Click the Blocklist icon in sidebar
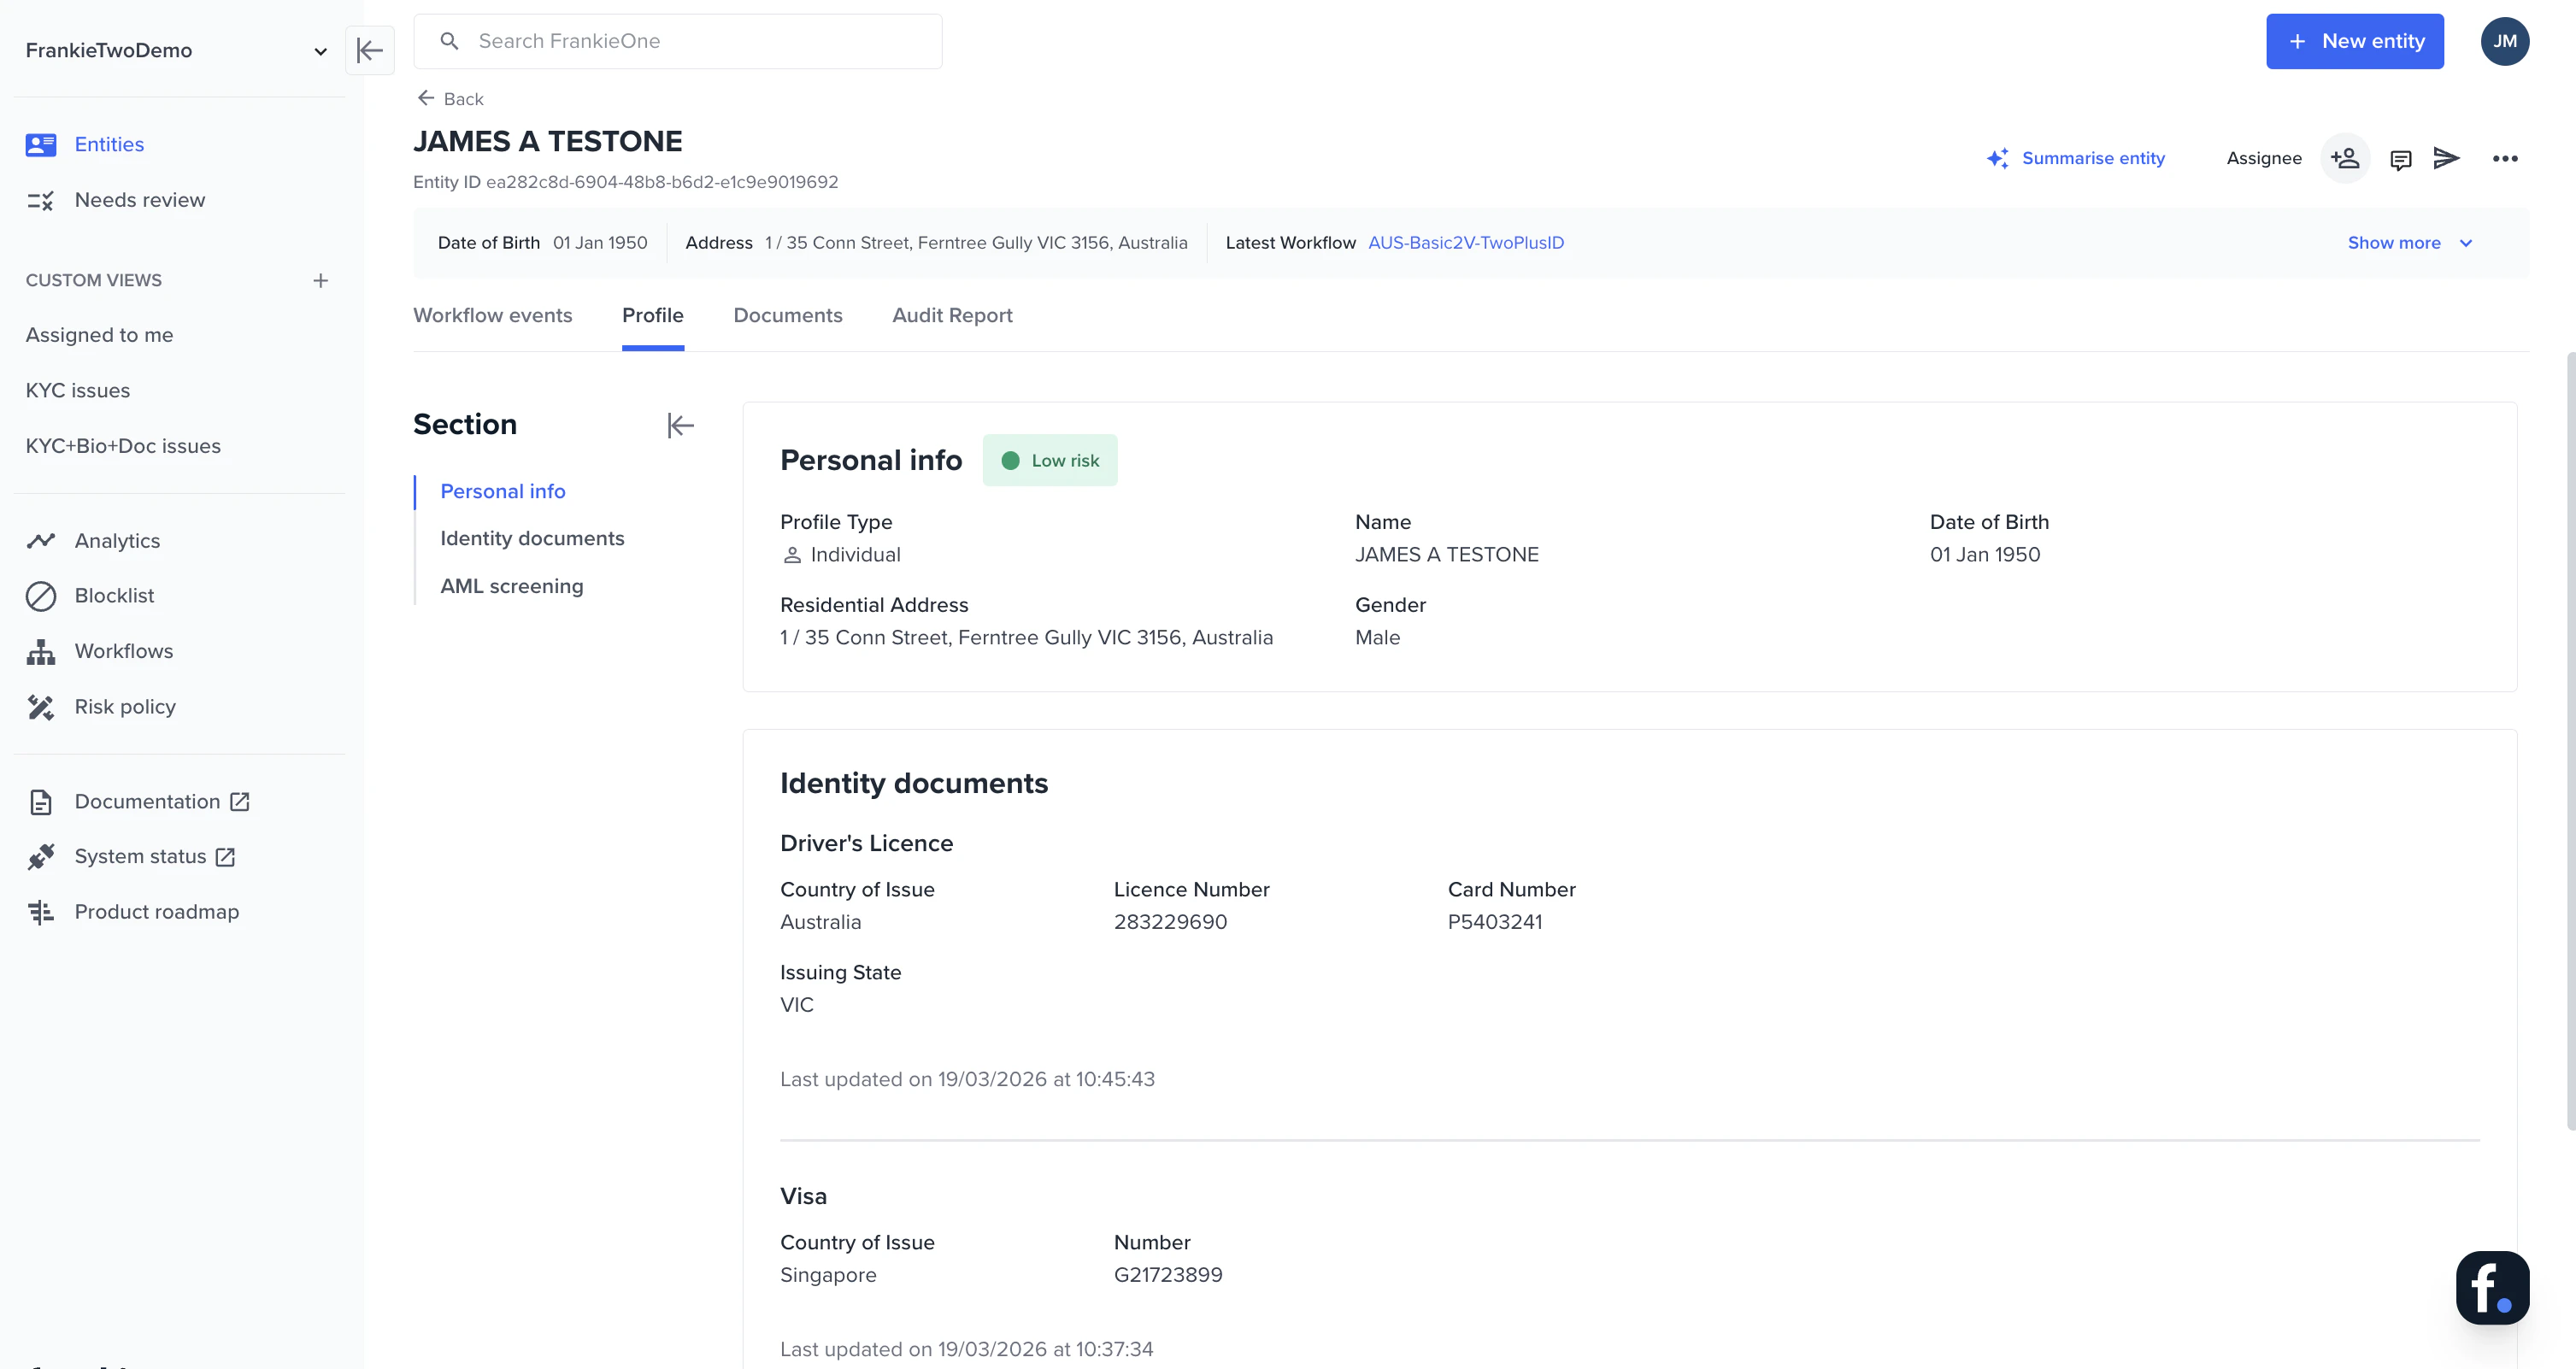 click(41, 596)
